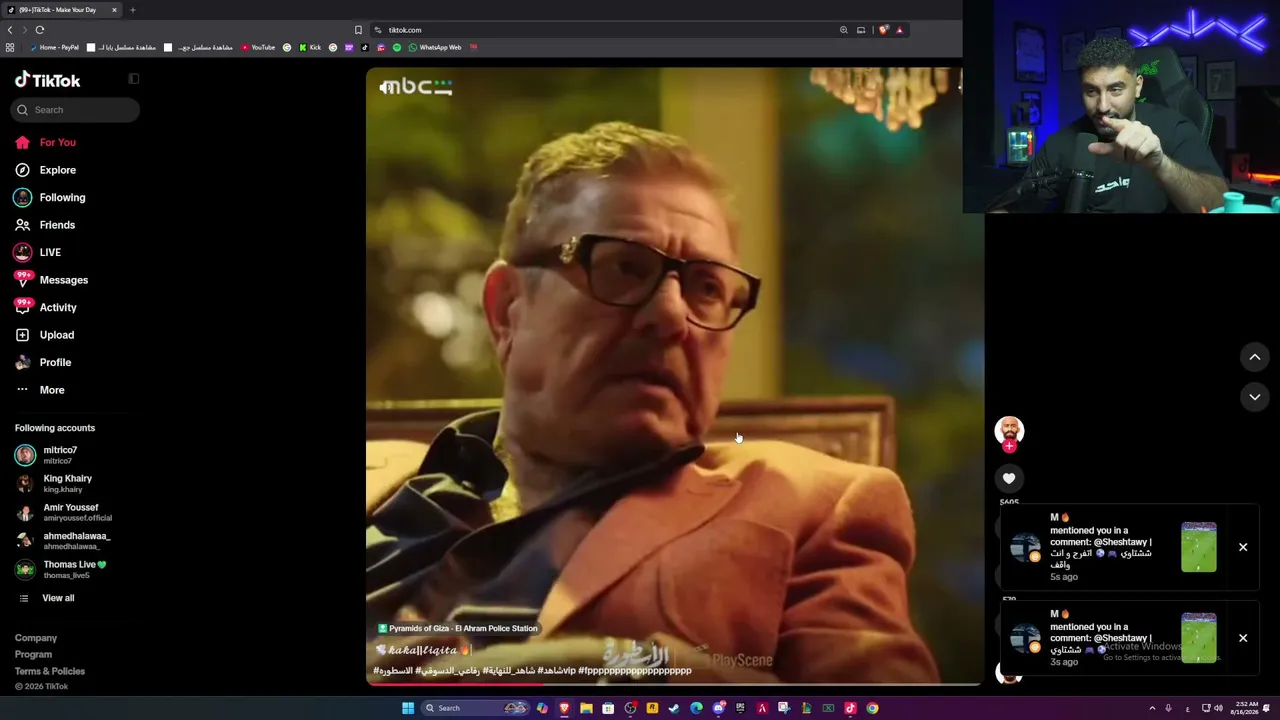This screenshot has width=1280, height=720.
Task: Go back in the browser
Action: coord(10,30)
